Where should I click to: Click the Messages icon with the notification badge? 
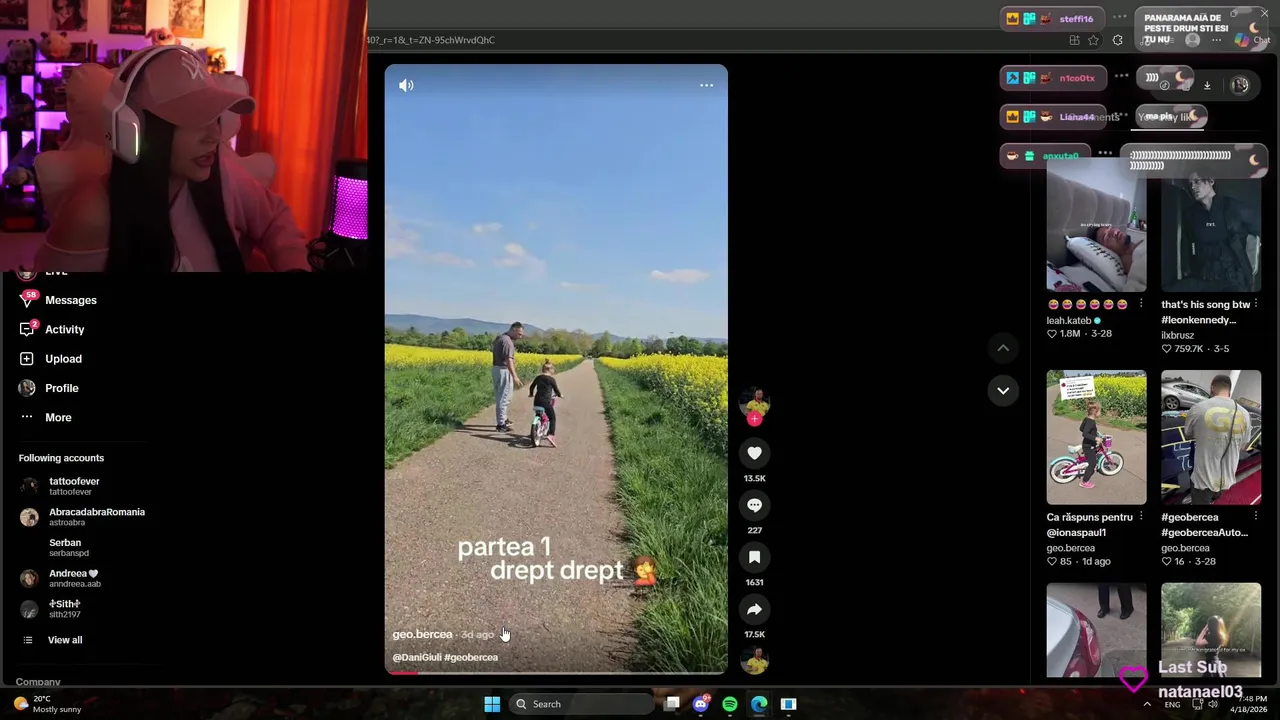pos(27,299)
